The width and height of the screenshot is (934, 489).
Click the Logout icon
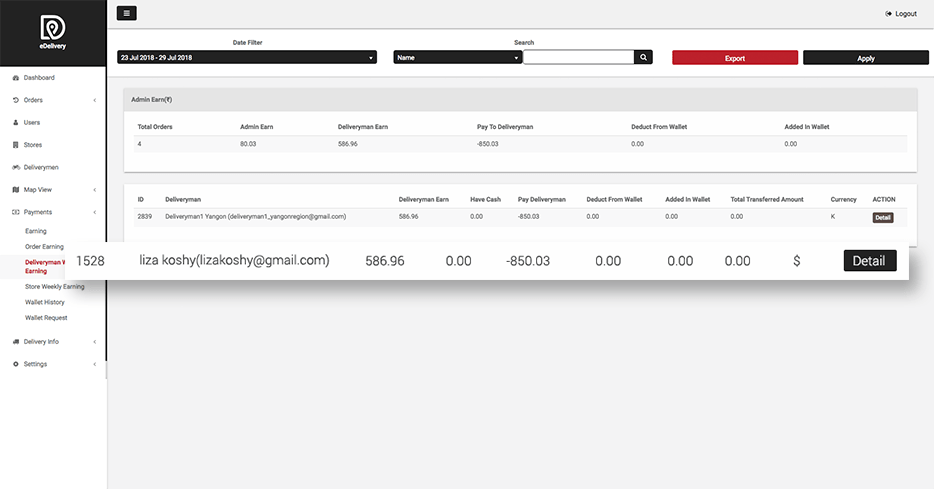(888, 14)
